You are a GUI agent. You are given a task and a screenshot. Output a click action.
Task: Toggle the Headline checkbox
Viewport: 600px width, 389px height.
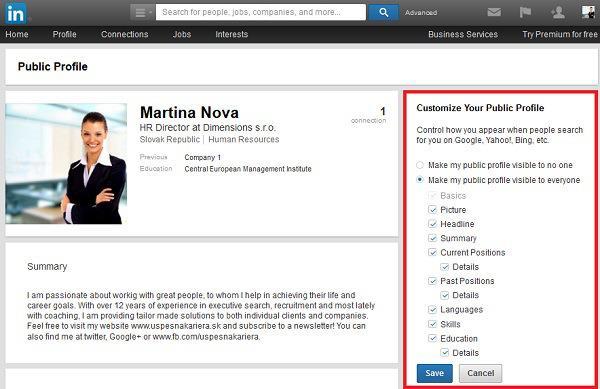432,224
